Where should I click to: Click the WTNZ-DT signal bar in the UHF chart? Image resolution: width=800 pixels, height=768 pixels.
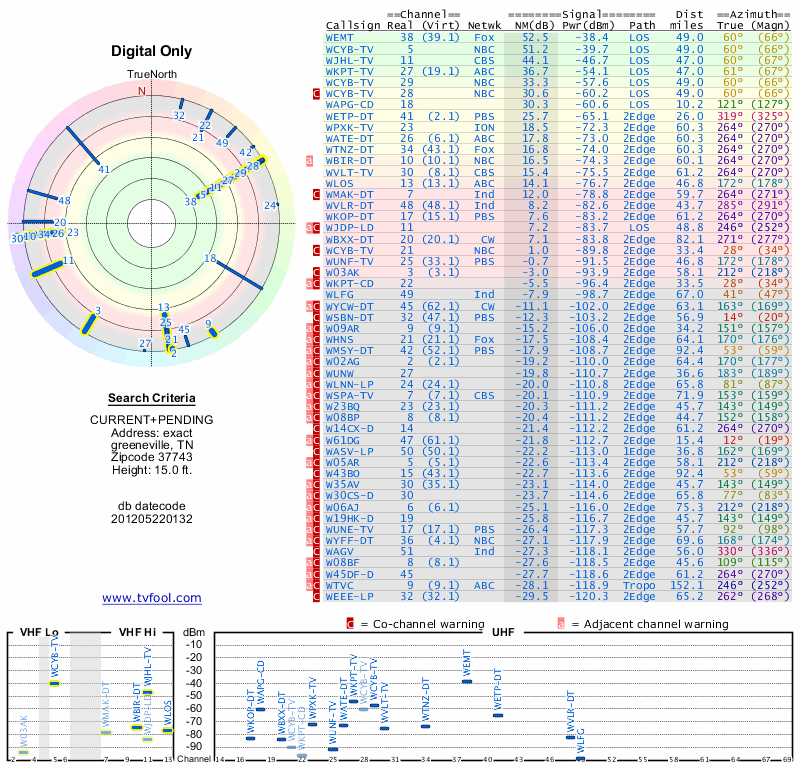[x=426, y=726]
